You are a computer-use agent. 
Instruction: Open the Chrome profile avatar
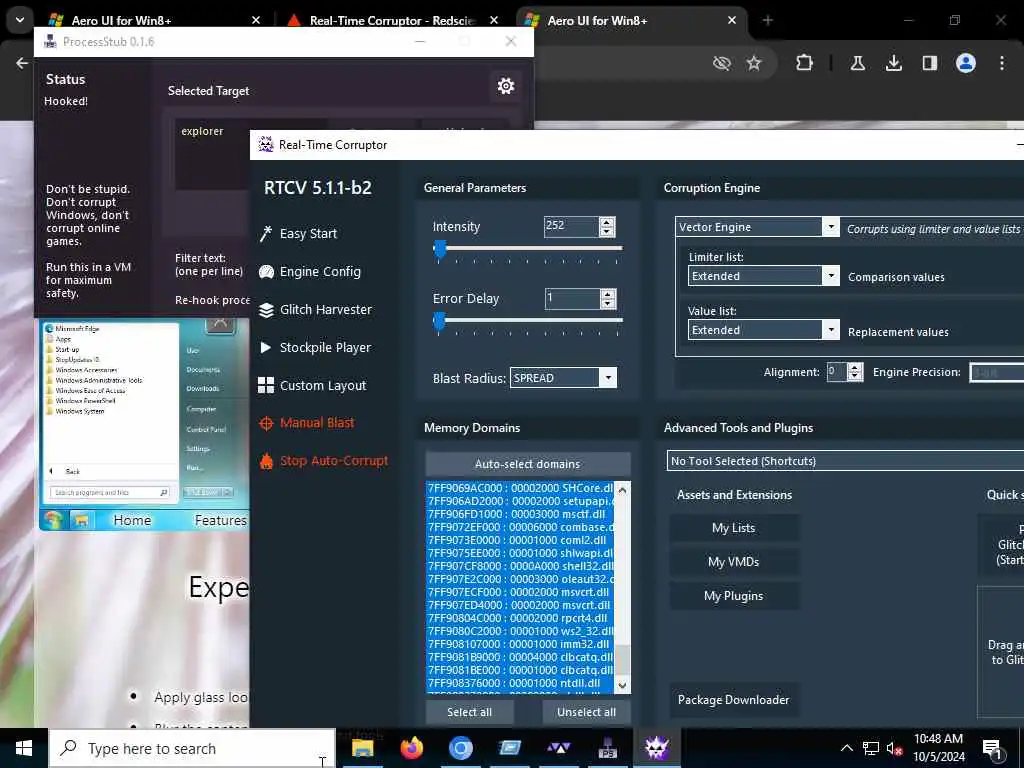click(966, 63)
